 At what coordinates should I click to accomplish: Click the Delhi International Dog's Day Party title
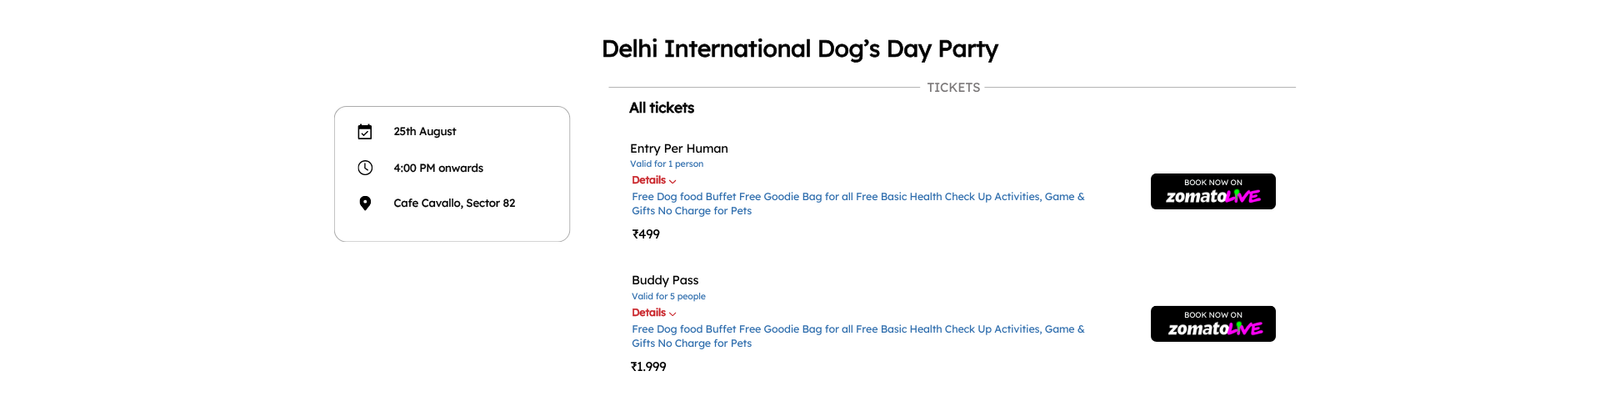tap(800, 49)
